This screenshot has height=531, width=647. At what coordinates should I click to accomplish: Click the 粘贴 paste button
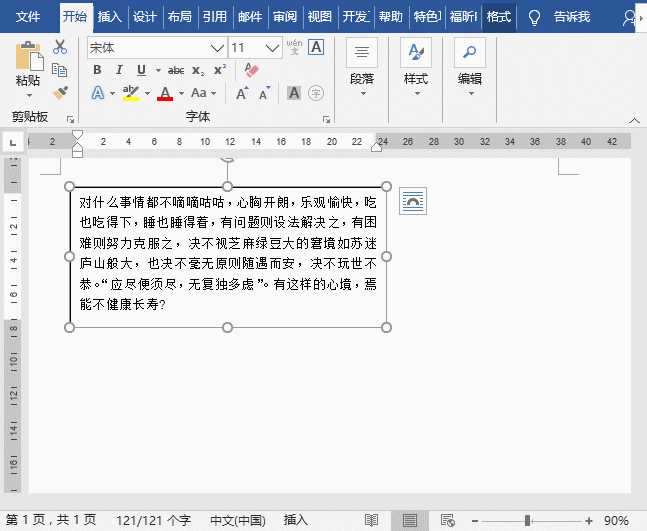click(x=28, y=65)
